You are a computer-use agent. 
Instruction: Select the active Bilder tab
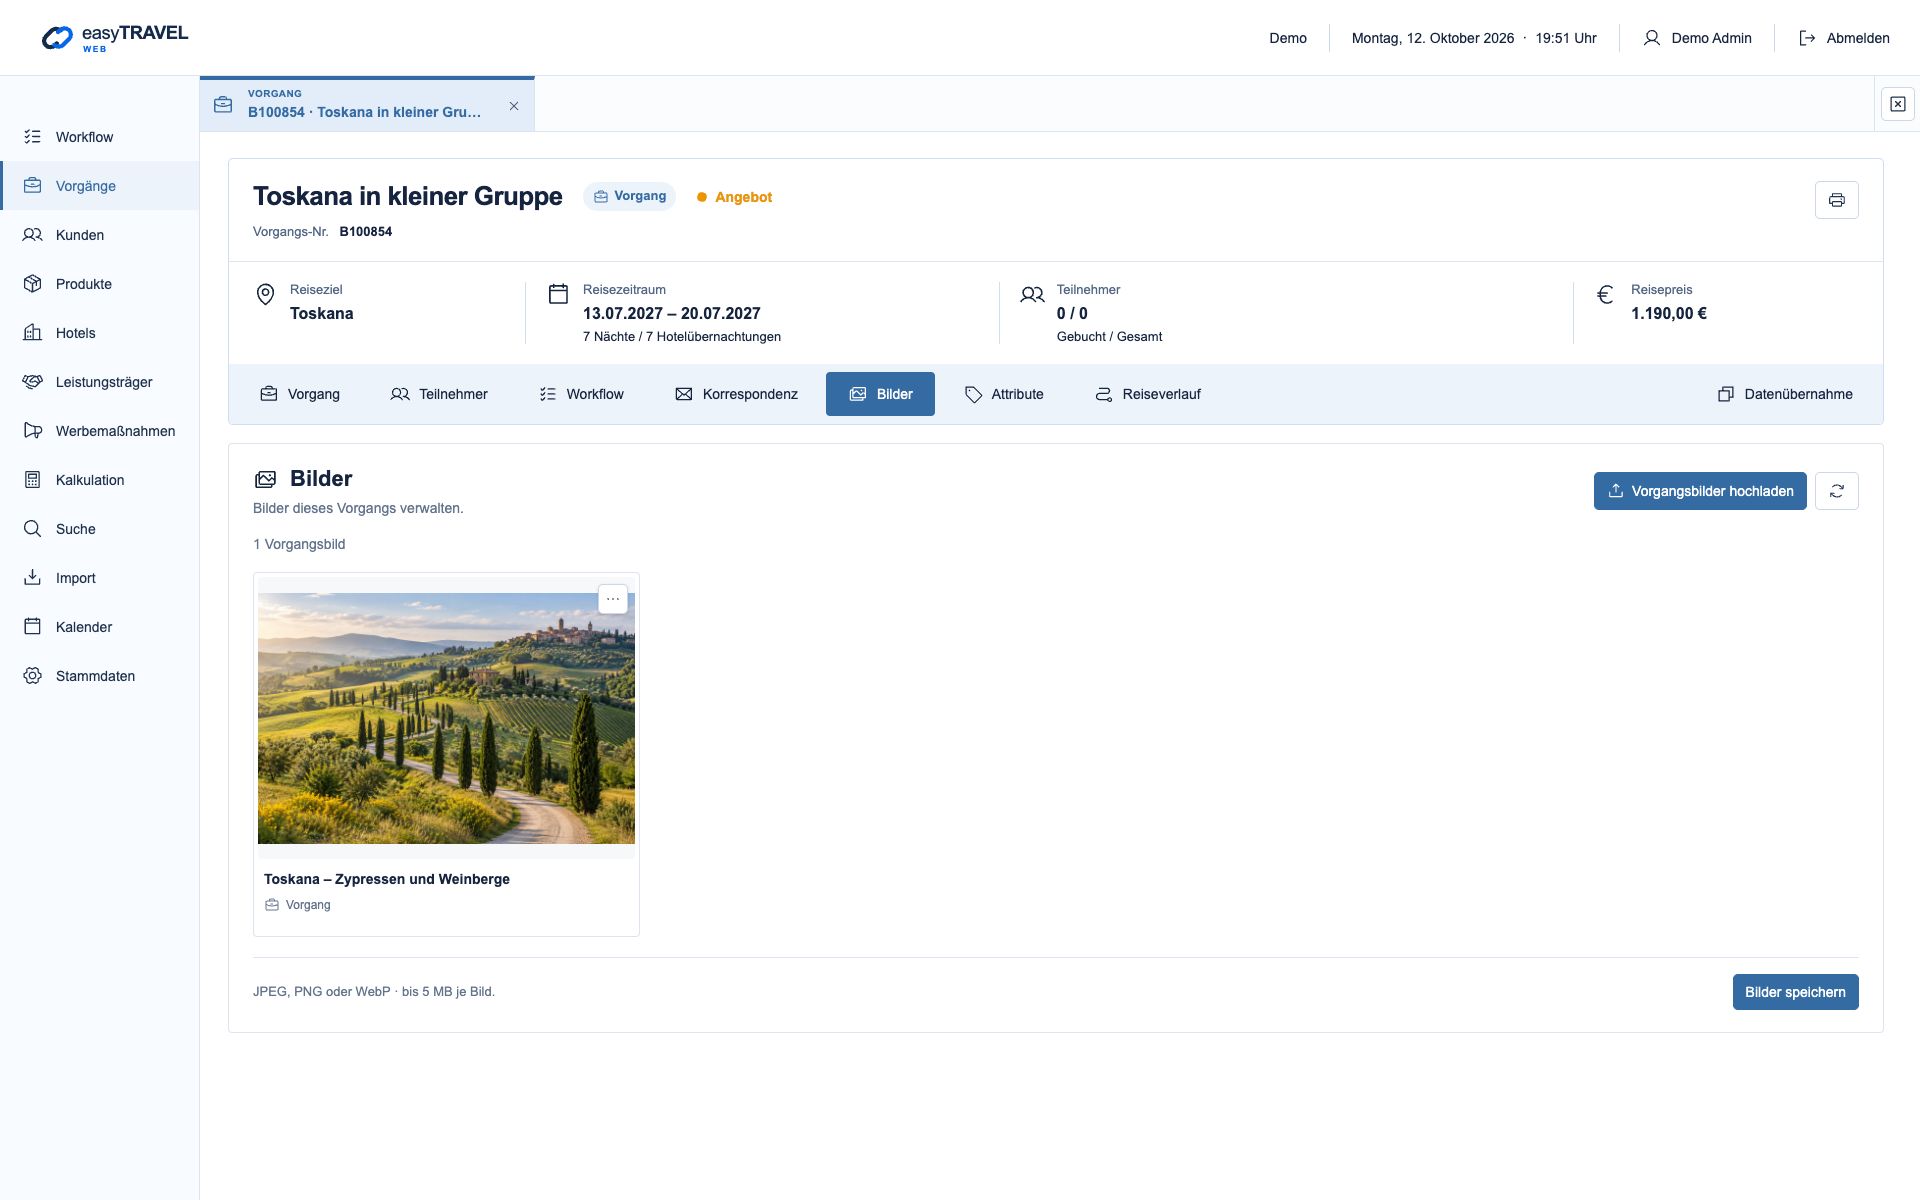(x=880, y=394)
